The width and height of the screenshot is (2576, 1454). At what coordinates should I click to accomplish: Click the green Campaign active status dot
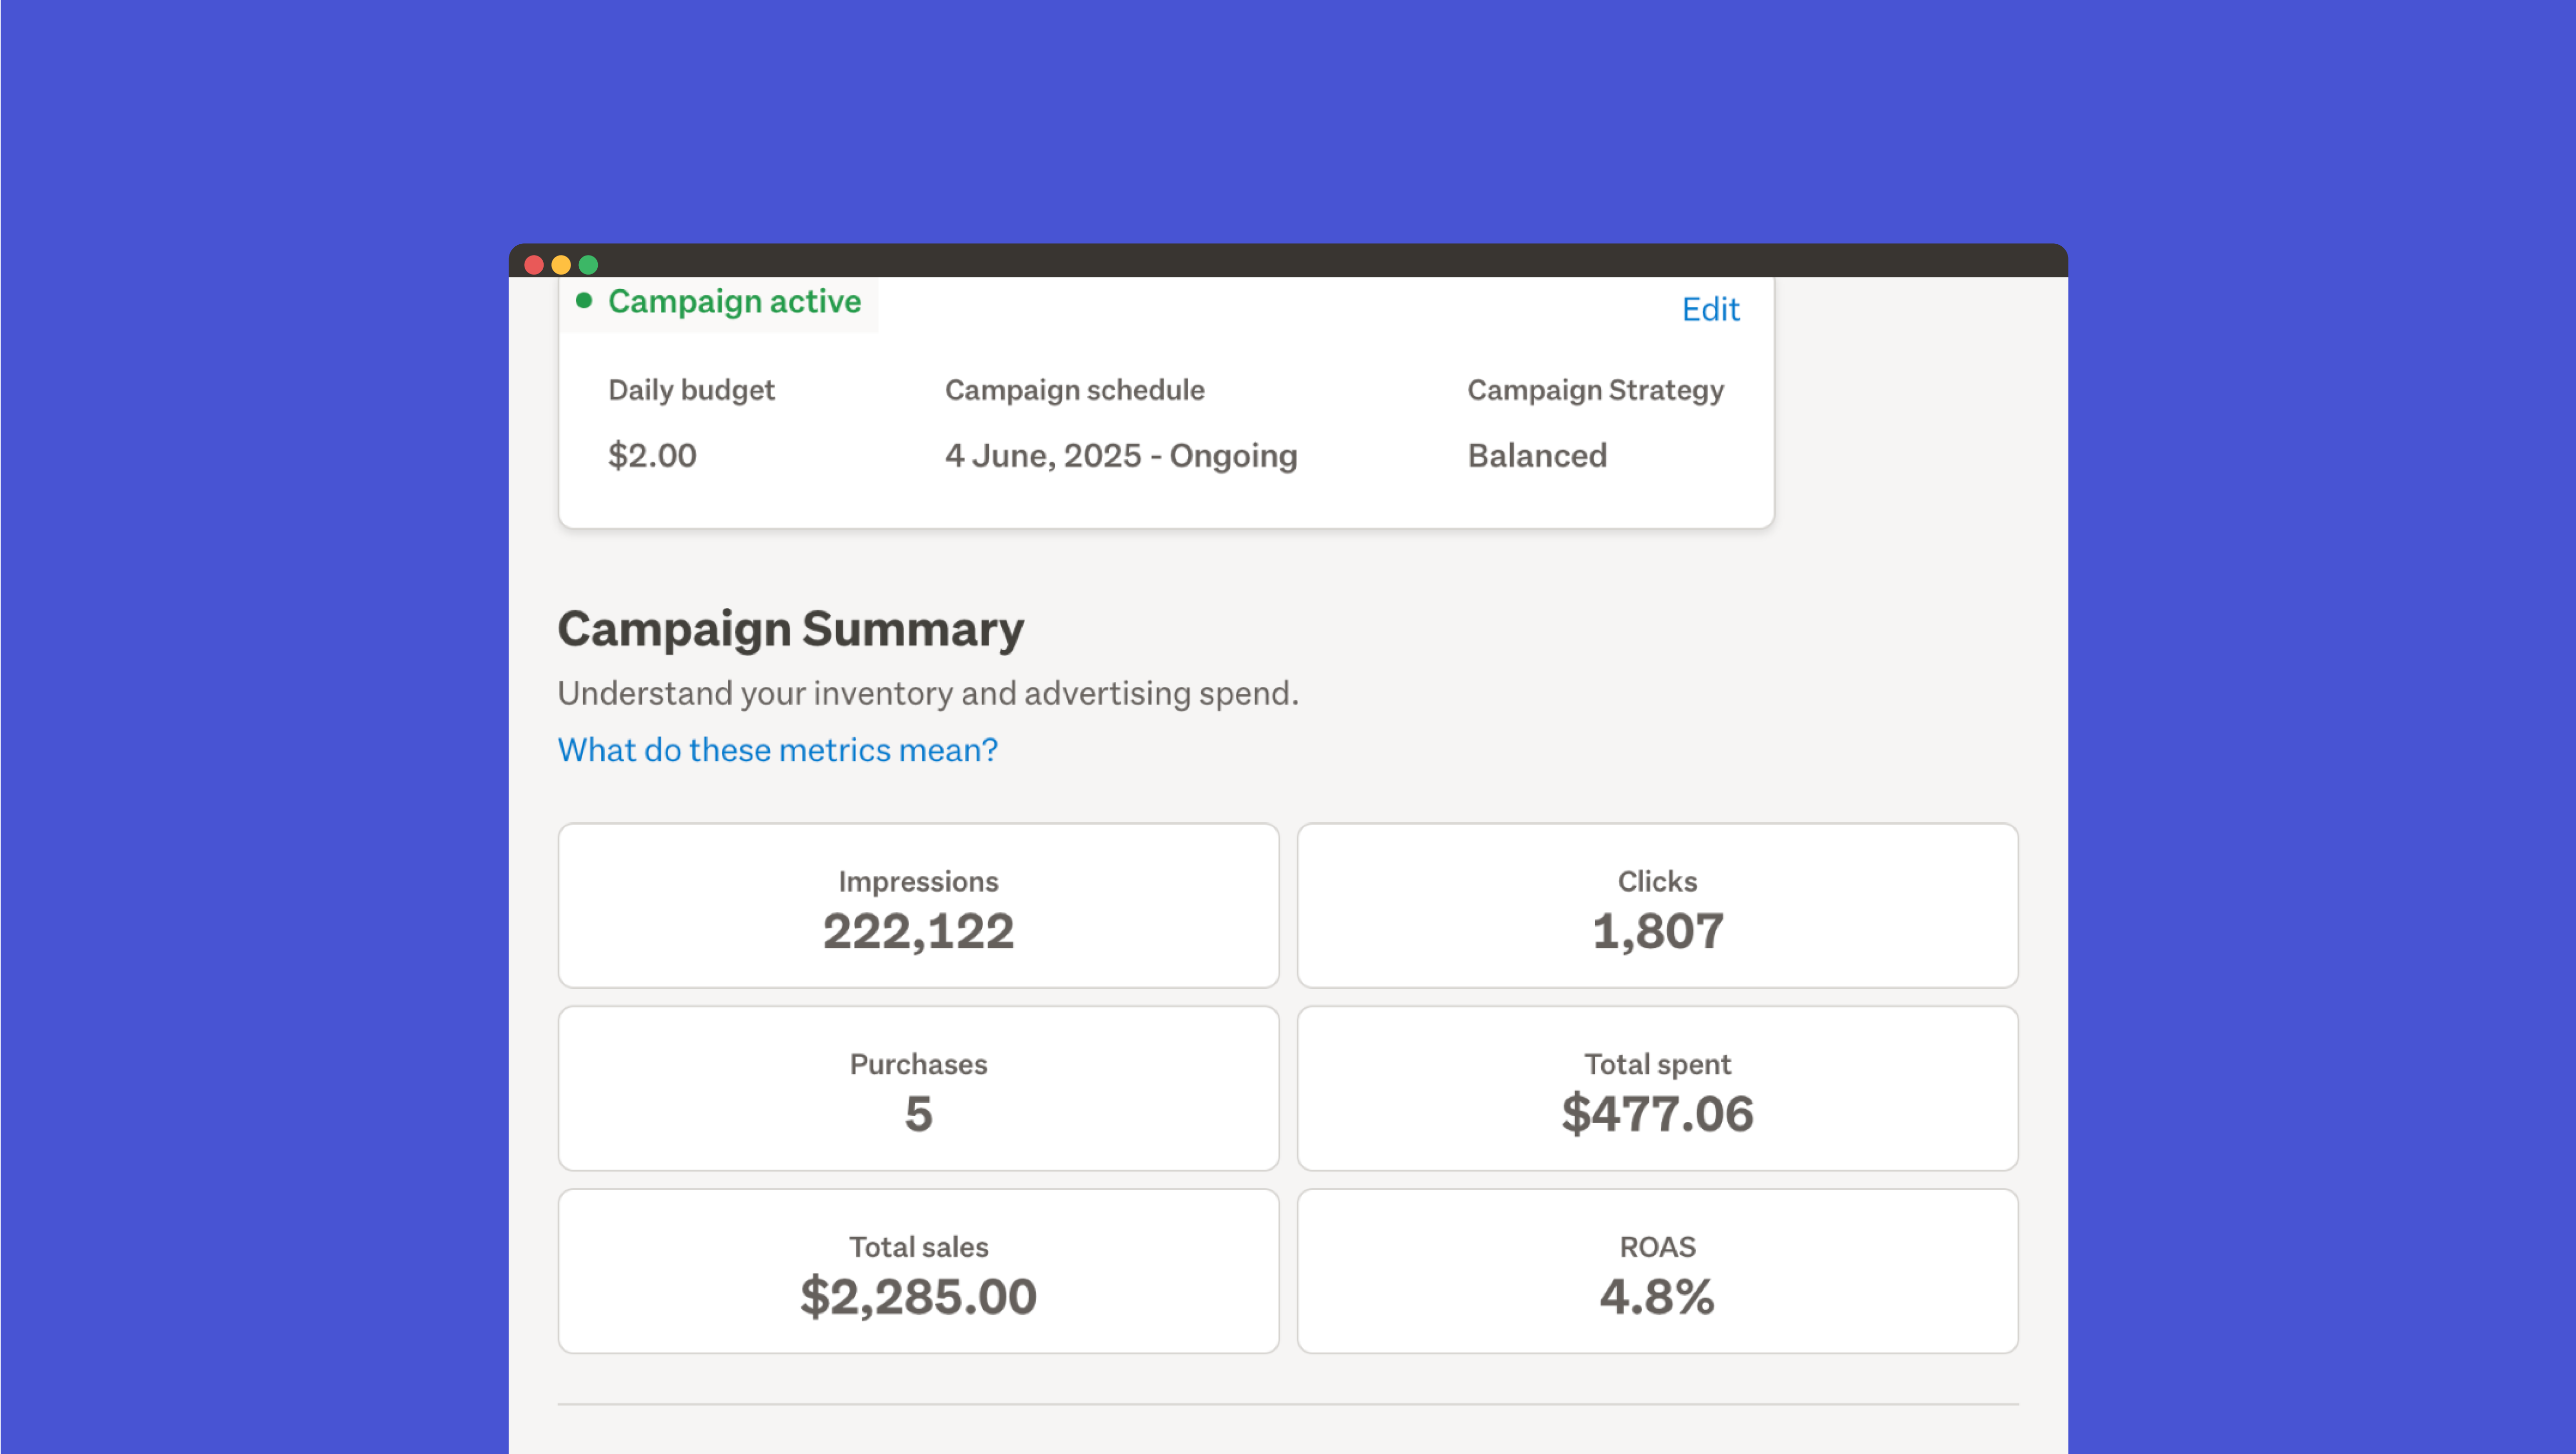584,300
